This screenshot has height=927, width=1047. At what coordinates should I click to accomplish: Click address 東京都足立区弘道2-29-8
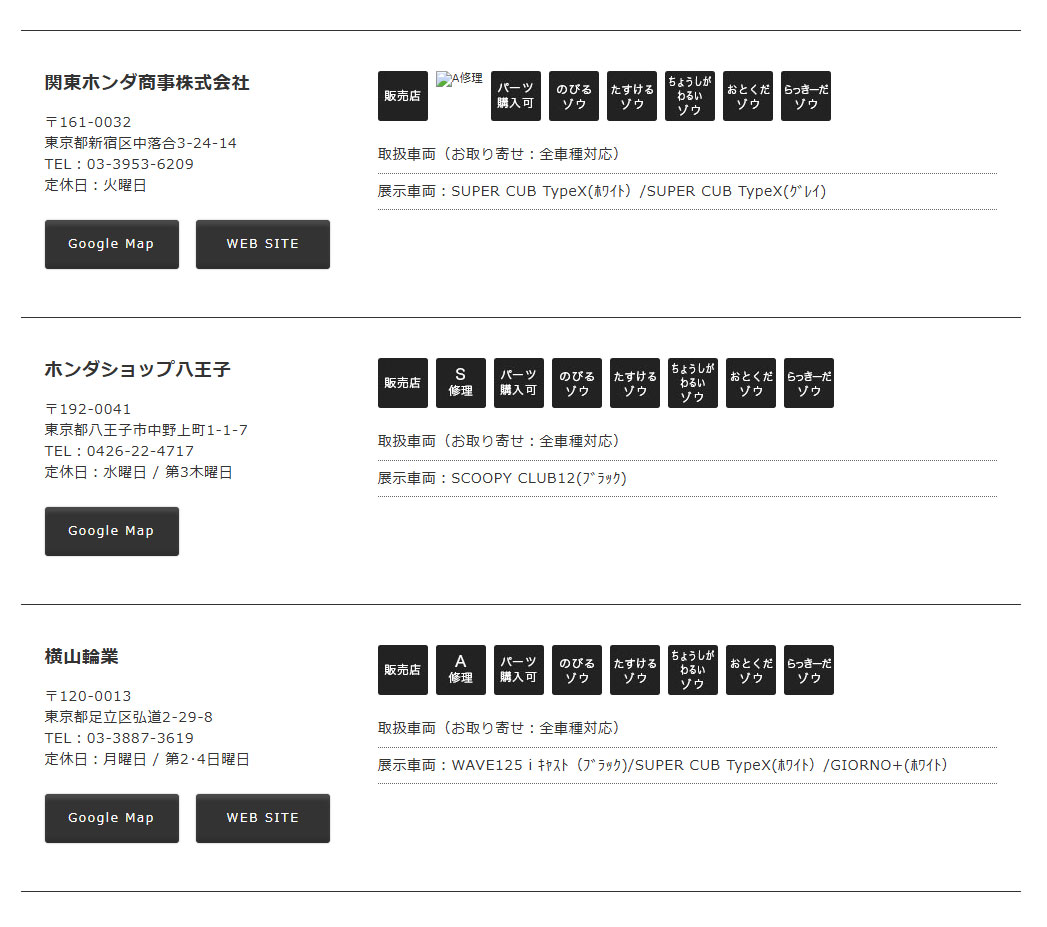[129, 717]
